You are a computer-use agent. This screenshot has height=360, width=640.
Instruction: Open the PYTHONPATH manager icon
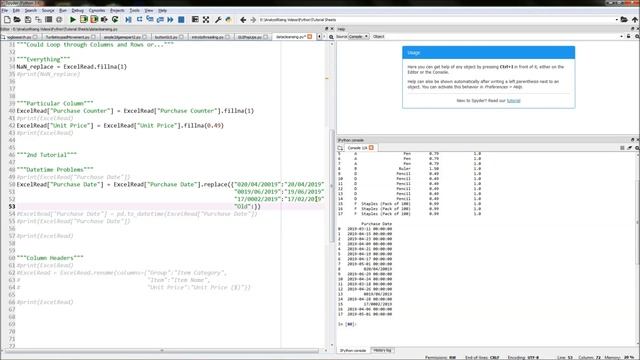229,19
